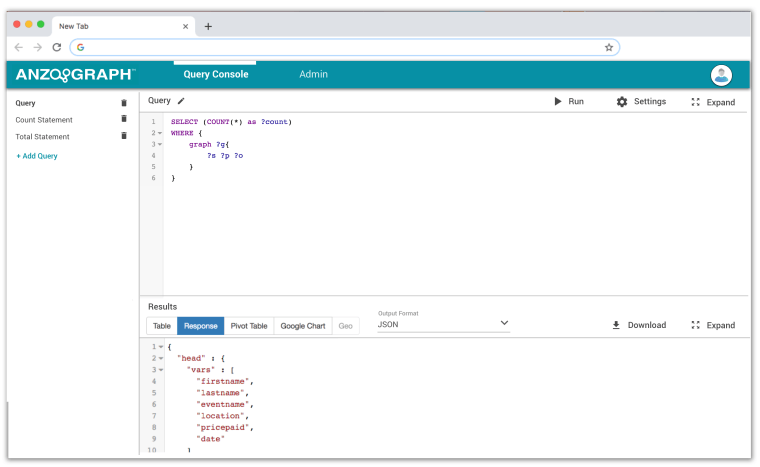Click the Download arrow icon in Results
The image size is (760, 467).
click(x=616, y=325)
